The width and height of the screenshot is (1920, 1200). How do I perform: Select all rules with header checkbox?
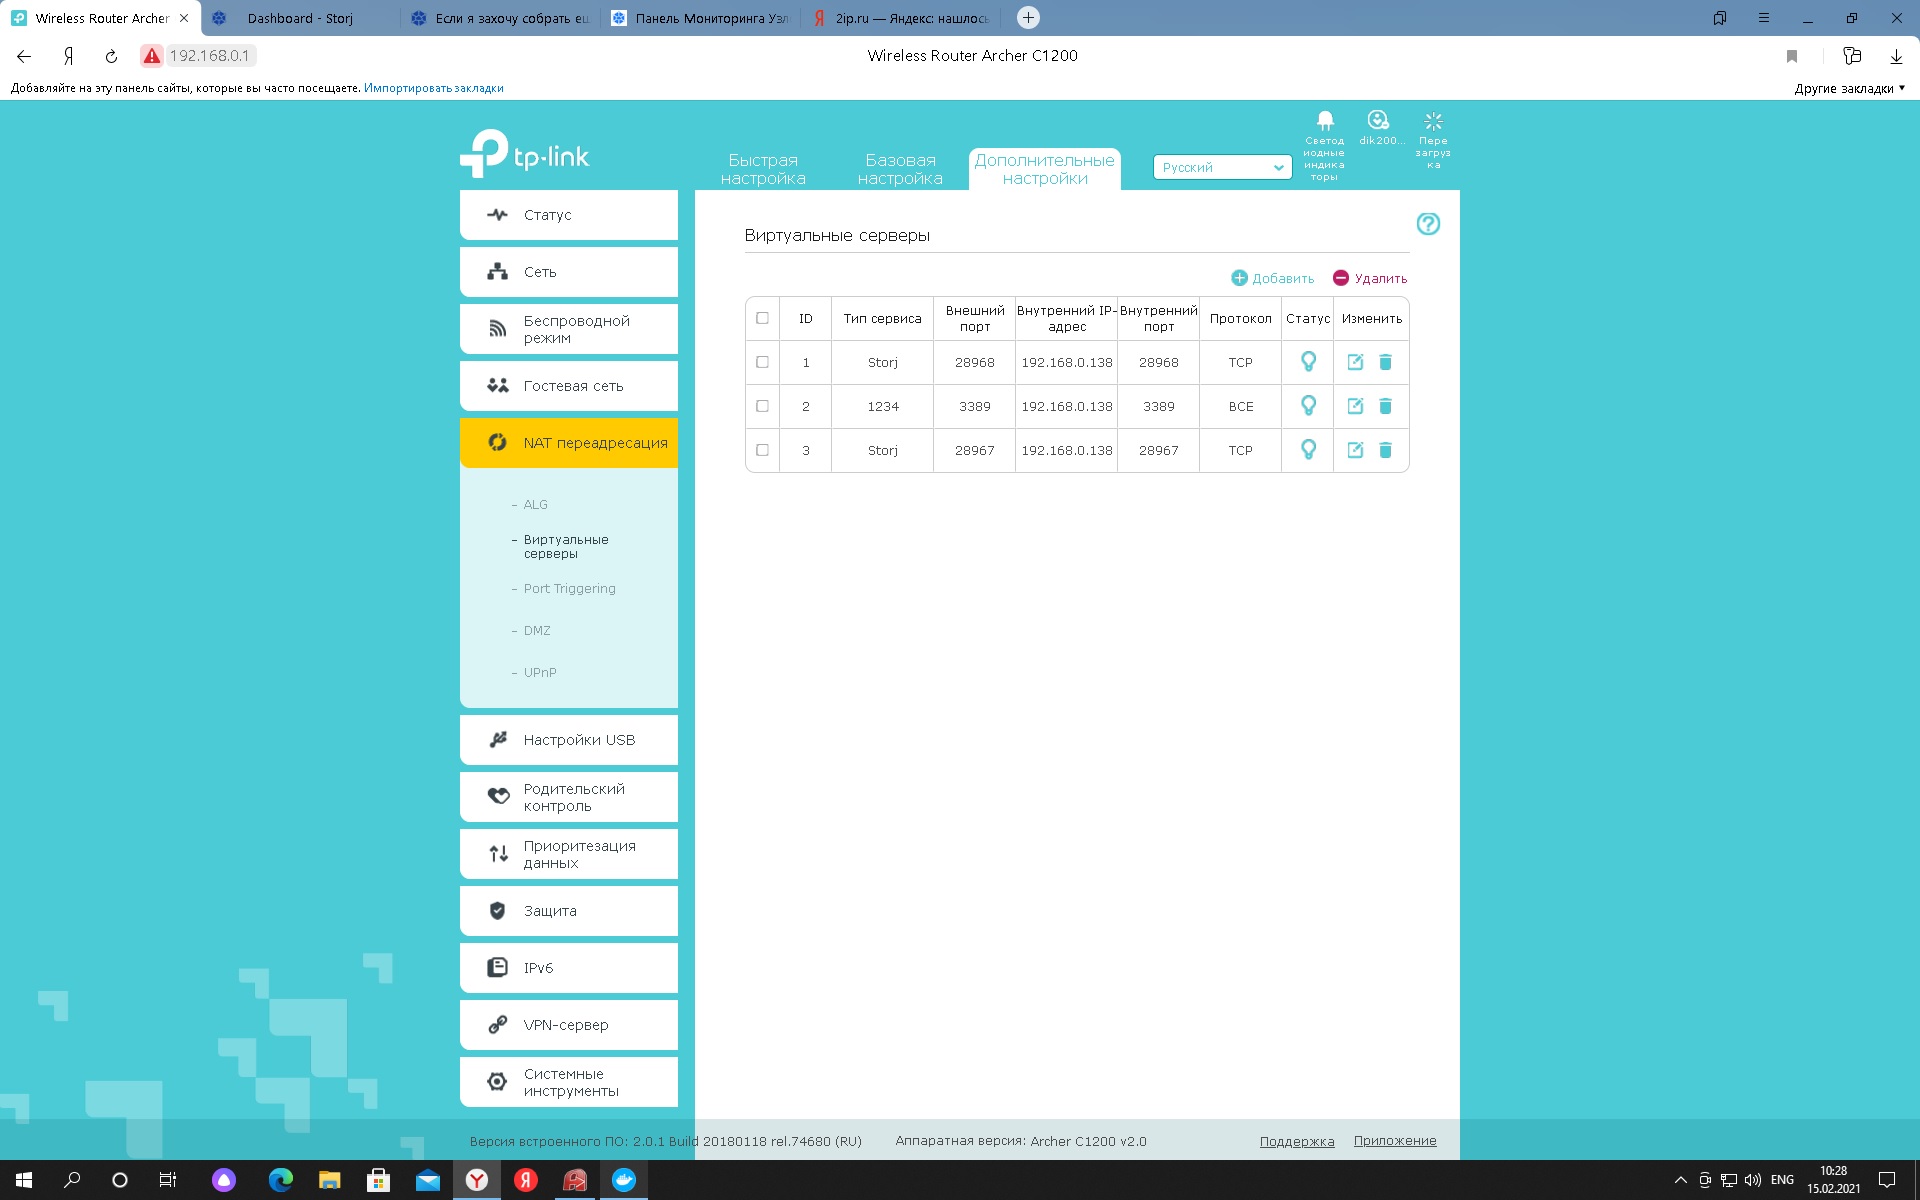tap(762, 318)
